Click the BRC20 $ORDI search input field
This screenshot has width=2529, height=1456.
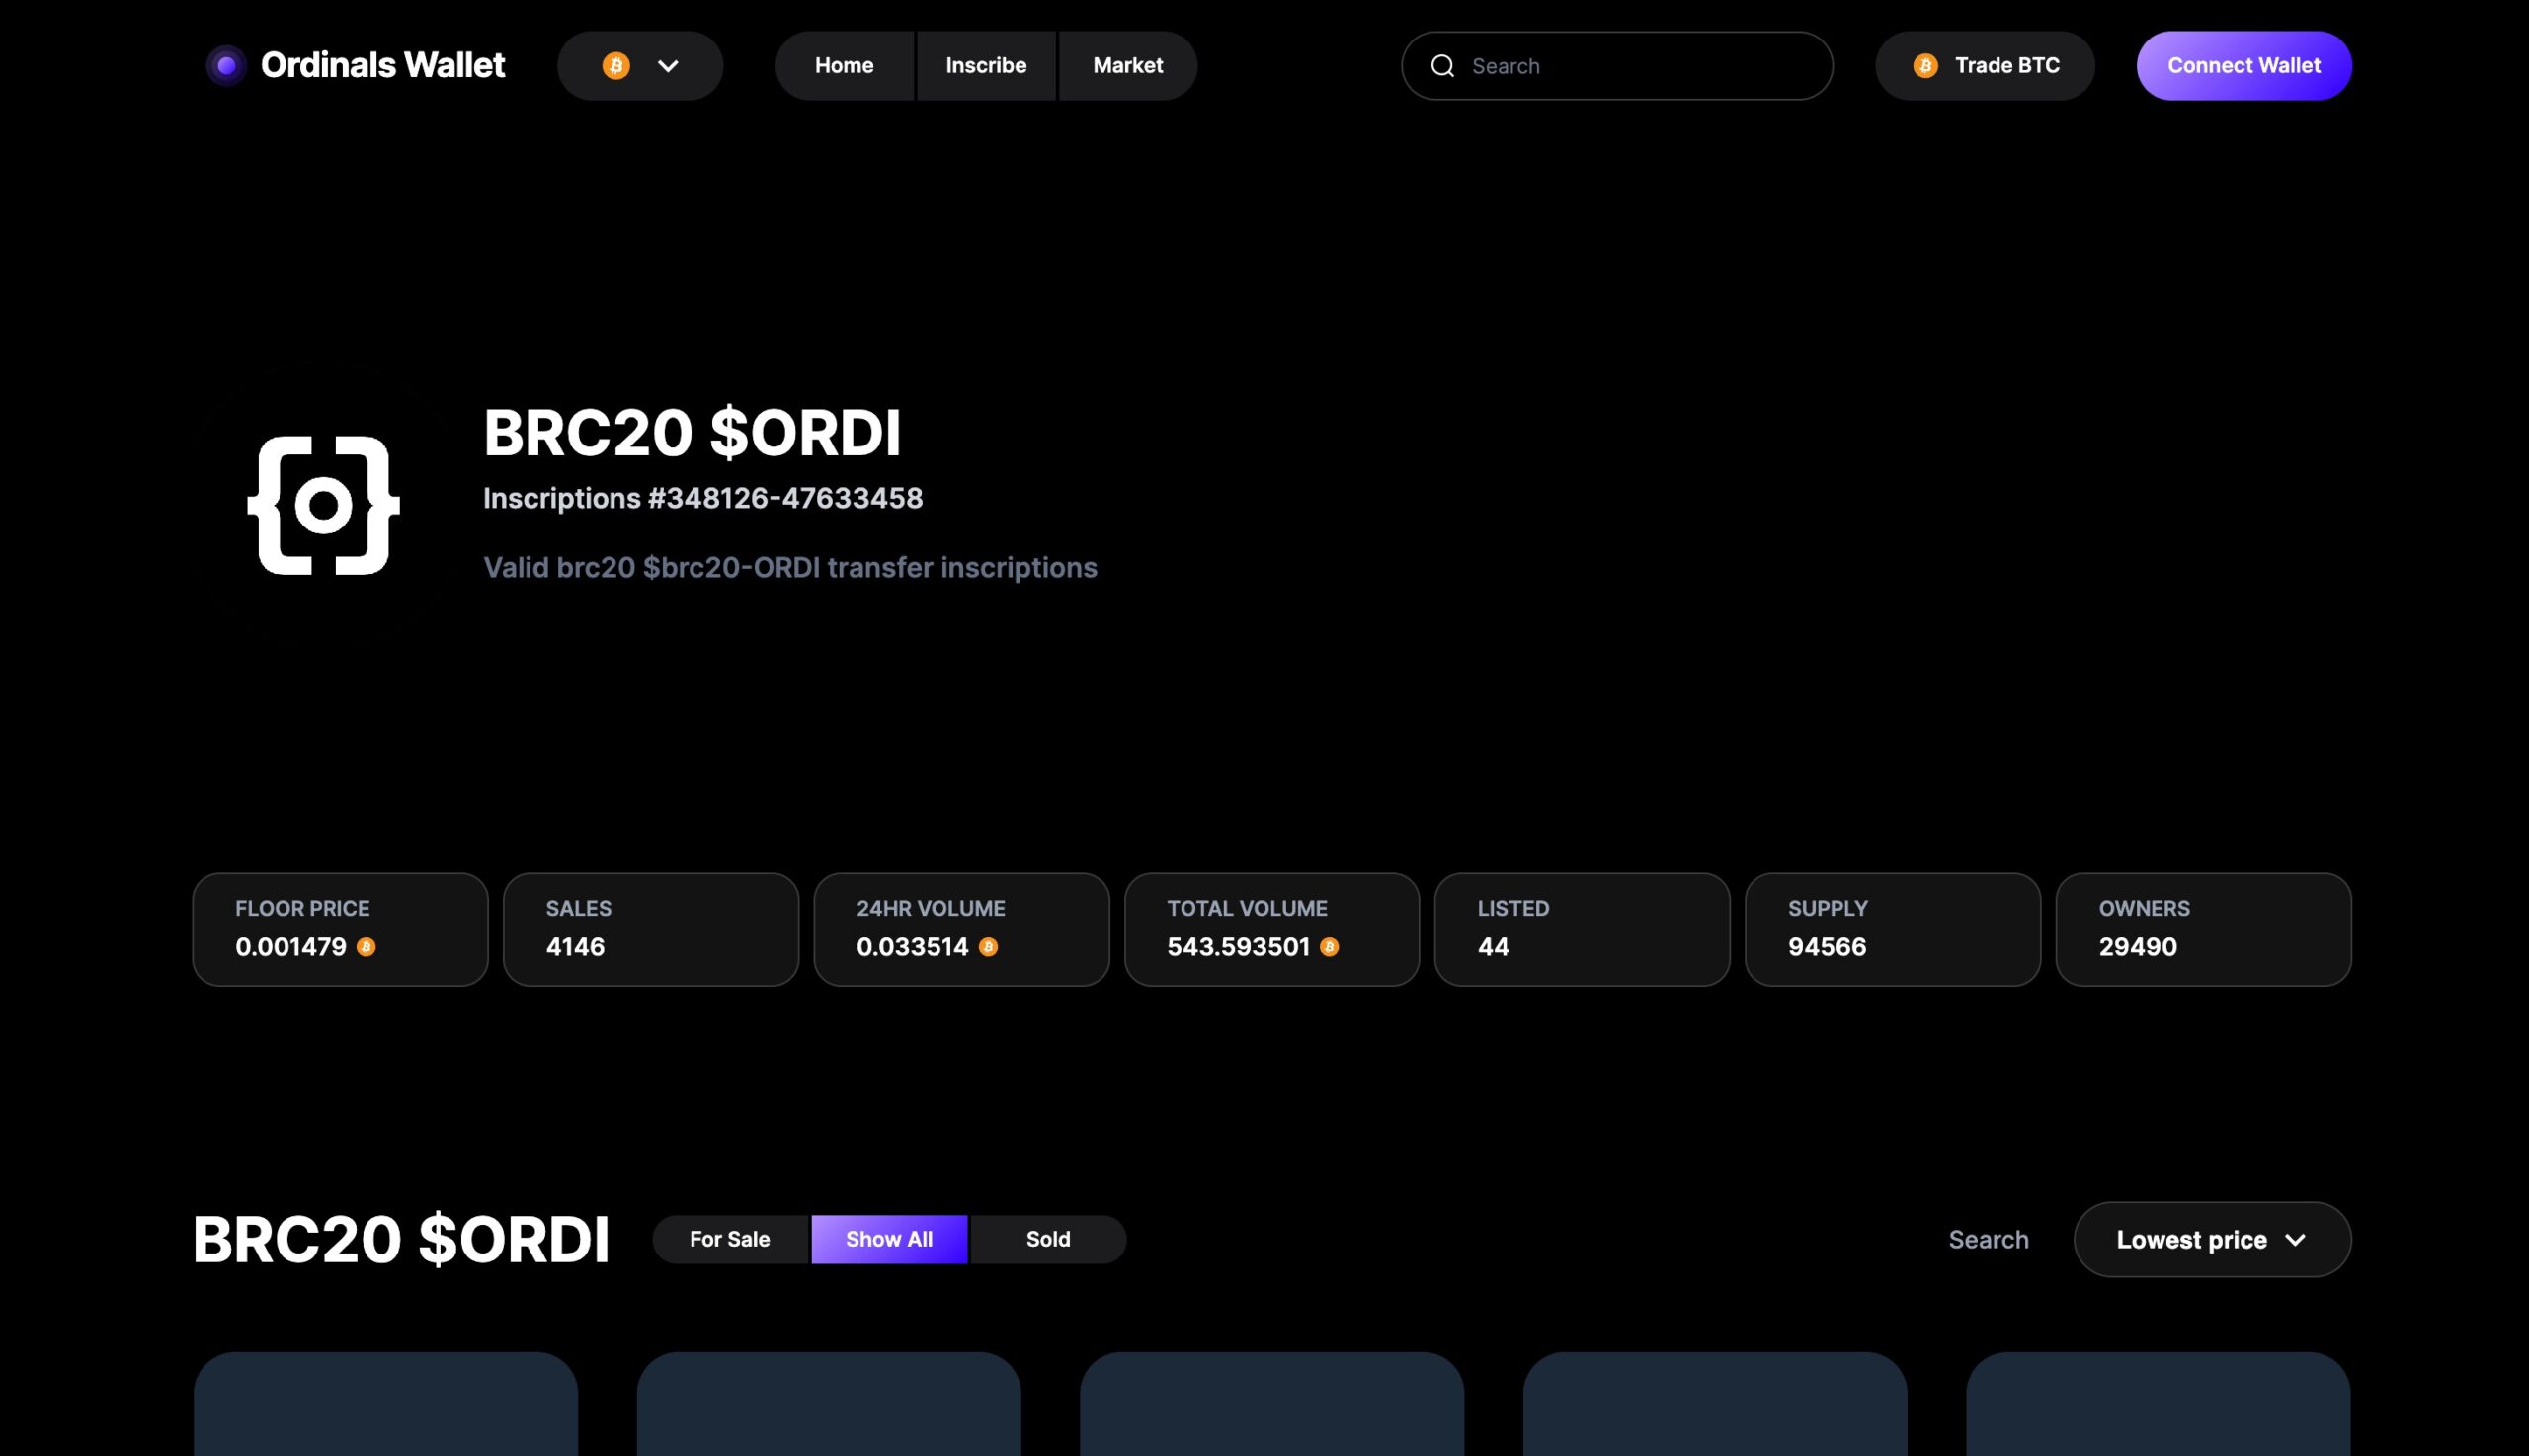click(x=1987, y=1239)
